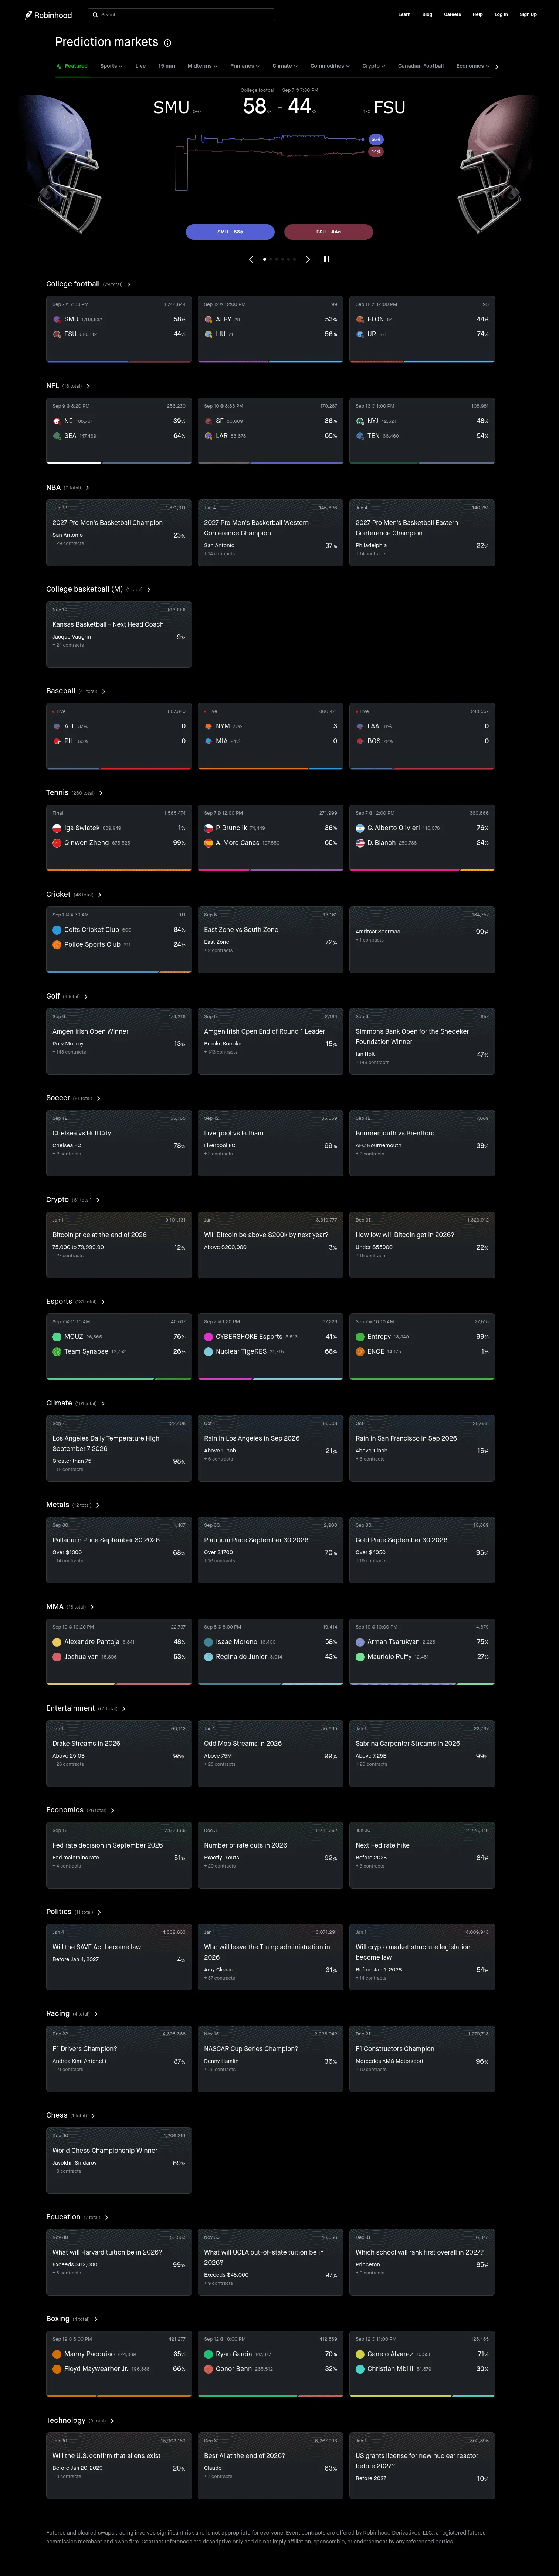
Task: Open the Sports dropdown tab
Action: click(110, 66)
